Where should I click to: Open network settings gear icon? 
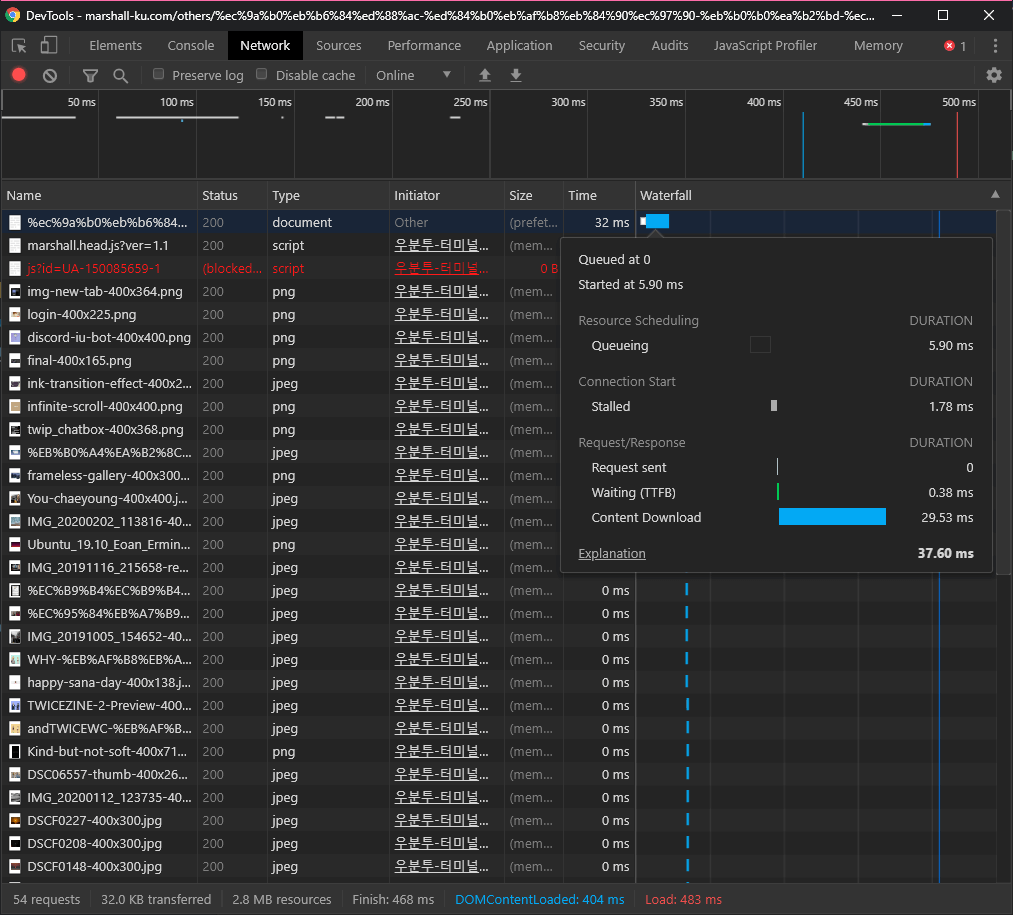(x=993, y=75)
